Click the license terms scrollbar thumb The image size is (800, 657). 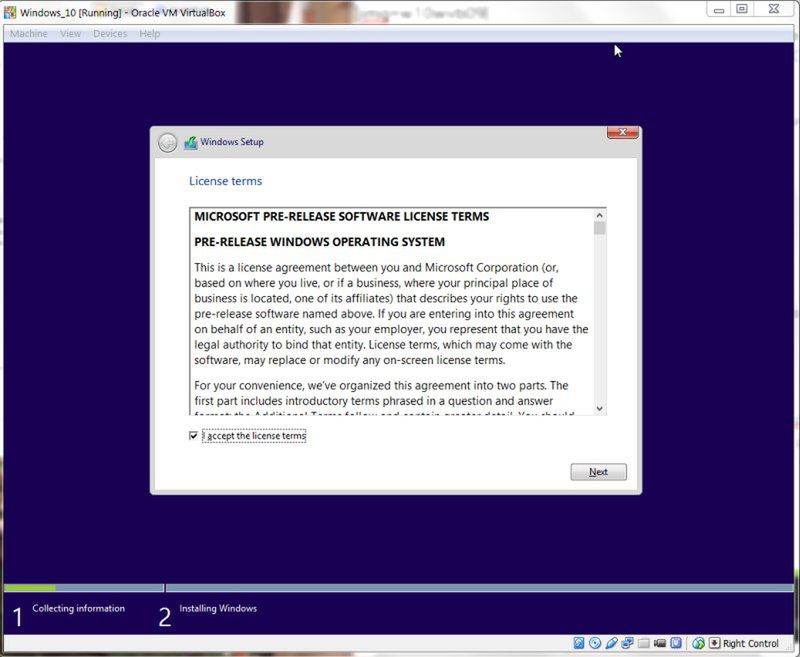(x=599, y=228)
